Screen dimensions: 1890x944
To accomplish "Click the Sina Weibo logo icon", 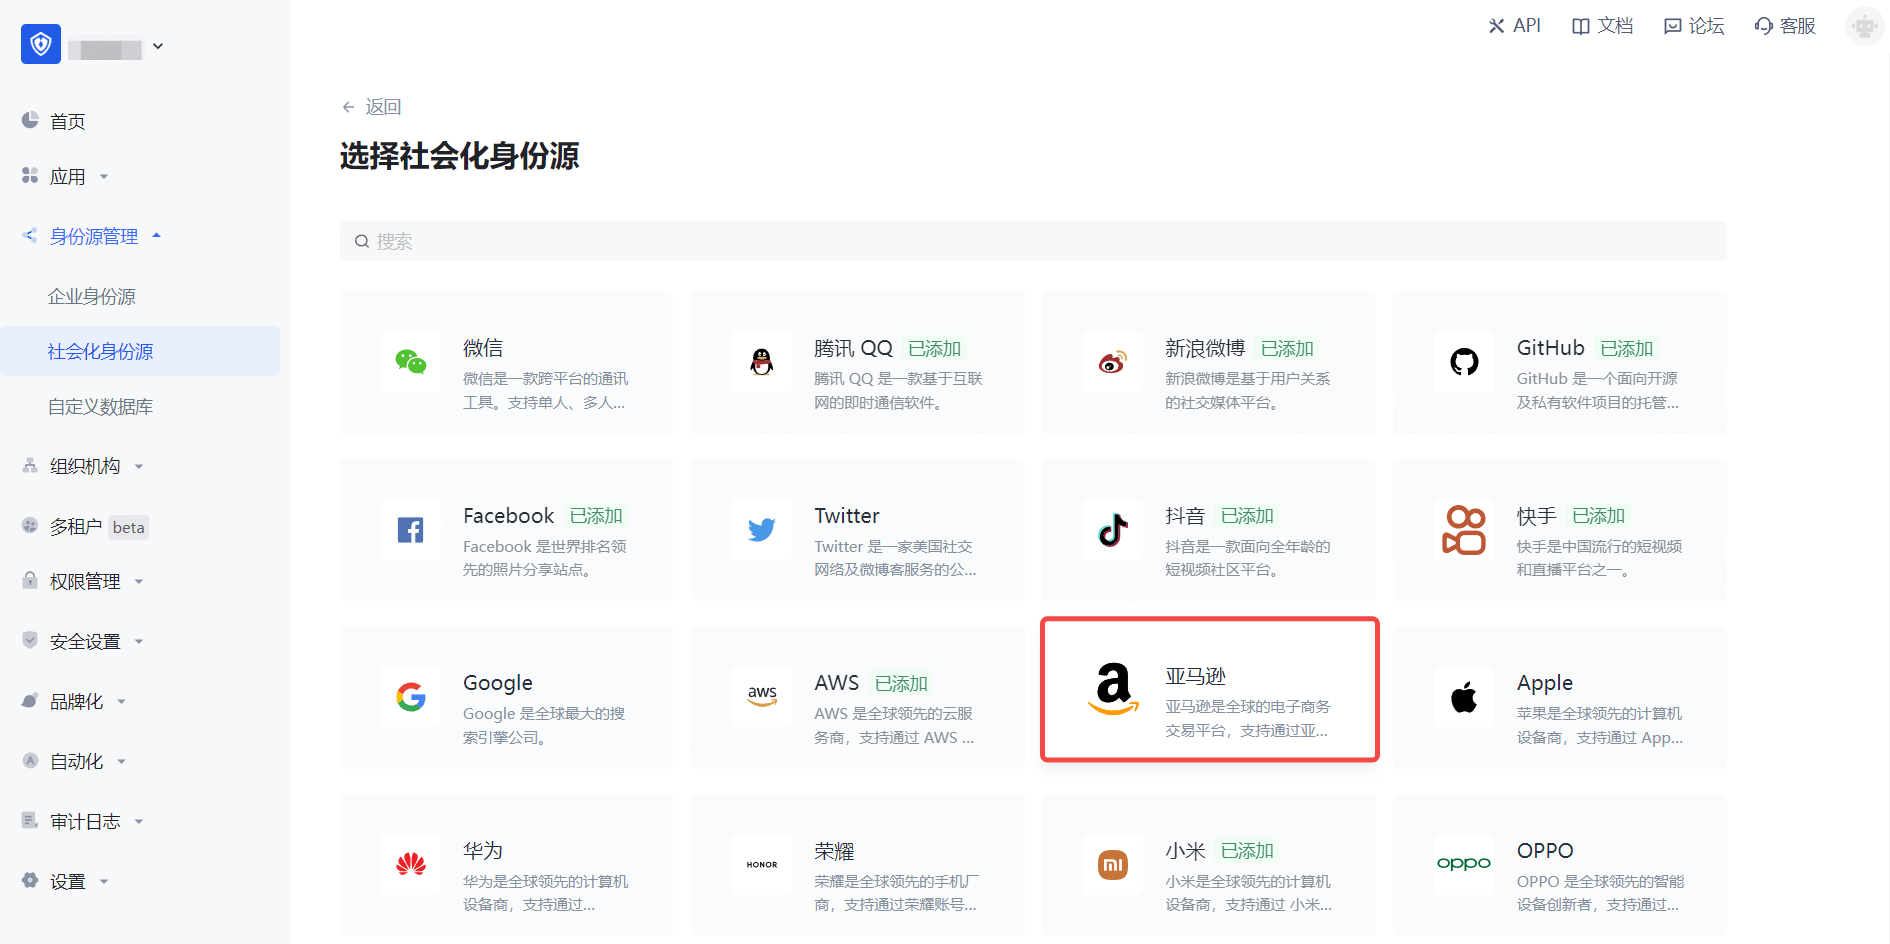I will [1113, 362].
